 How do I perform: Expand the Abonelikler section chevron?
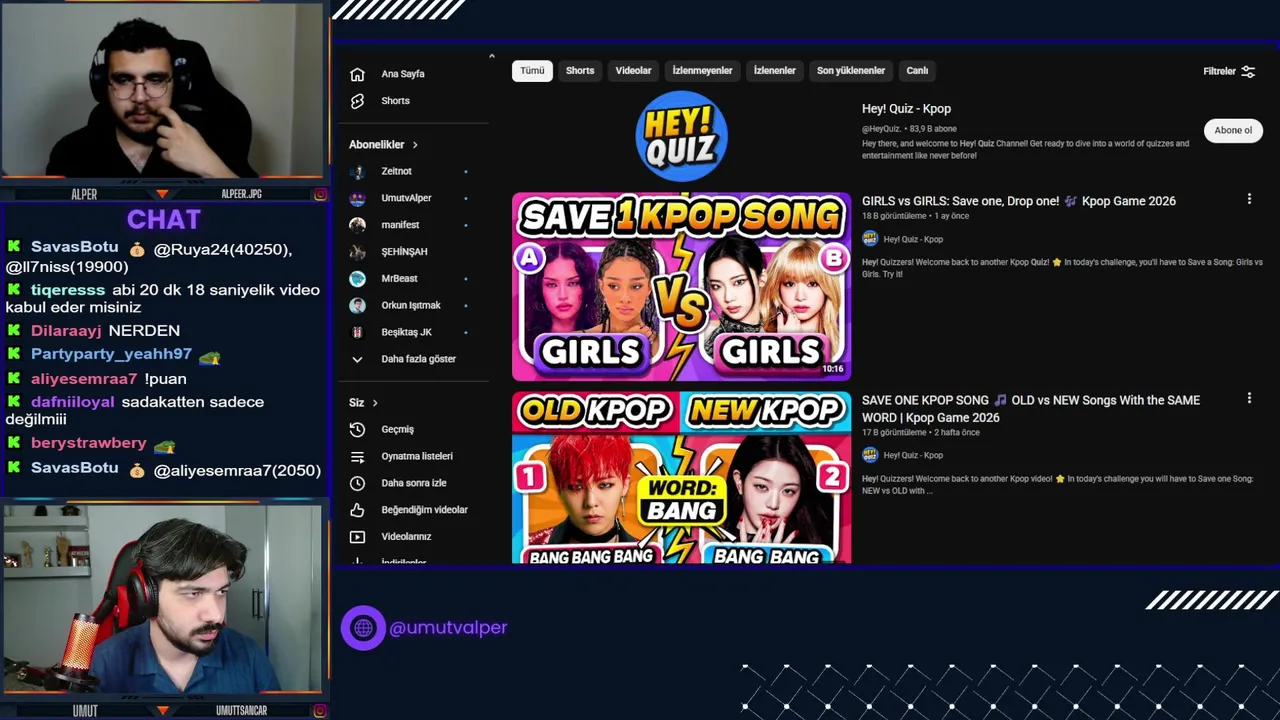[415, 145]
